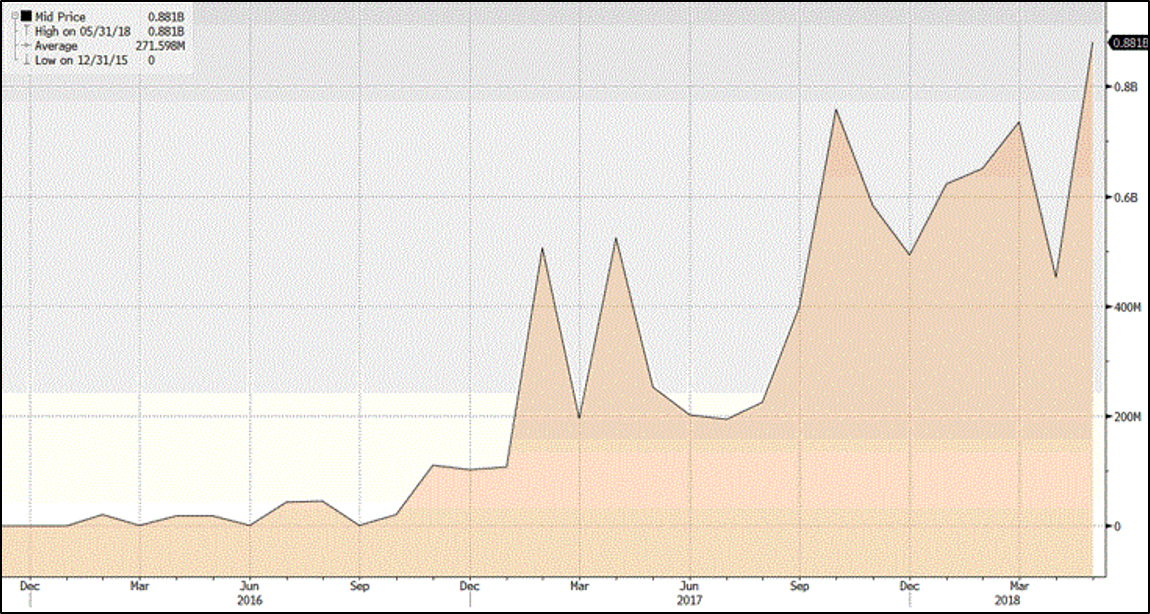Click the Low value 0 in legend
Image resolution: width=1150 pixels, height=614 pixels.
pos(152,61)
